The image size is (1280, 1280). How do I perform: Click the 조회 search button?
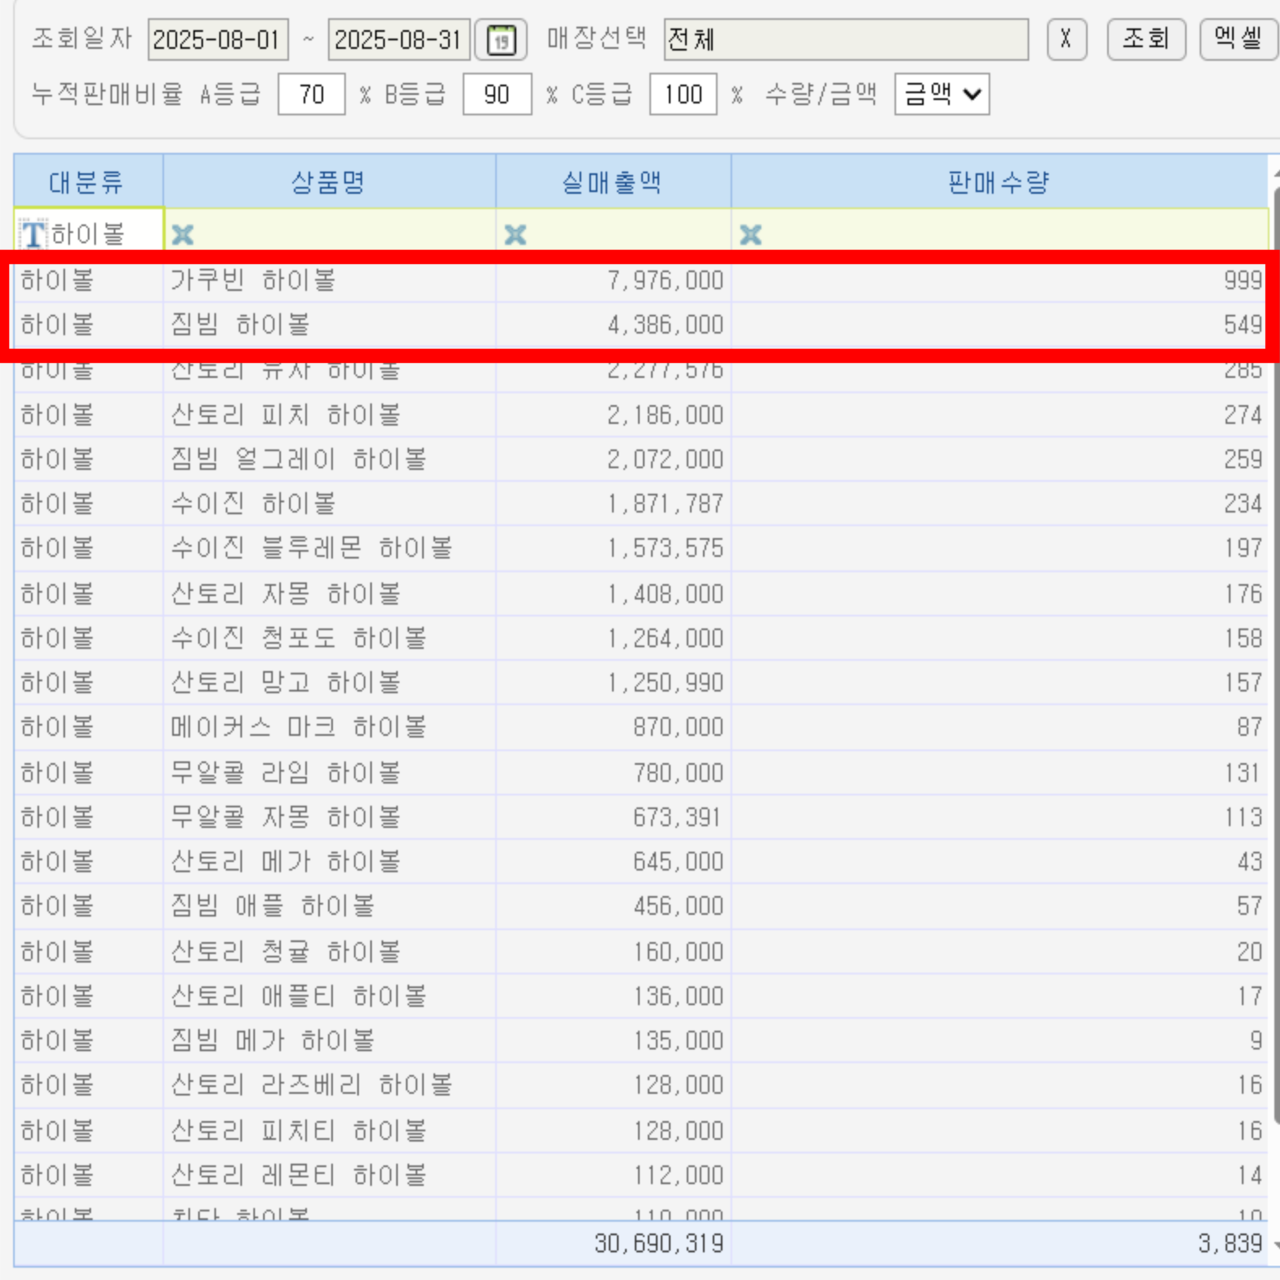pyautogui.click(x=1146, y=40)
